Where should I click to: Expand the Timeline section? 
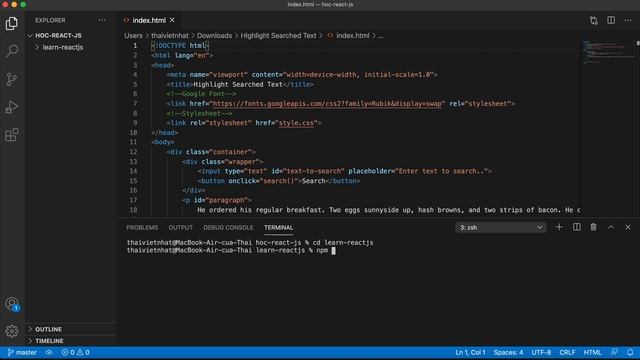[49, 341]
